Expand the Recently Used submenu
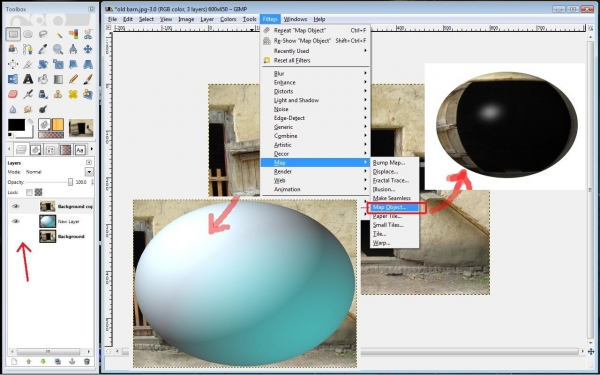Screen dimensions: 600x375 coord(315,51)
